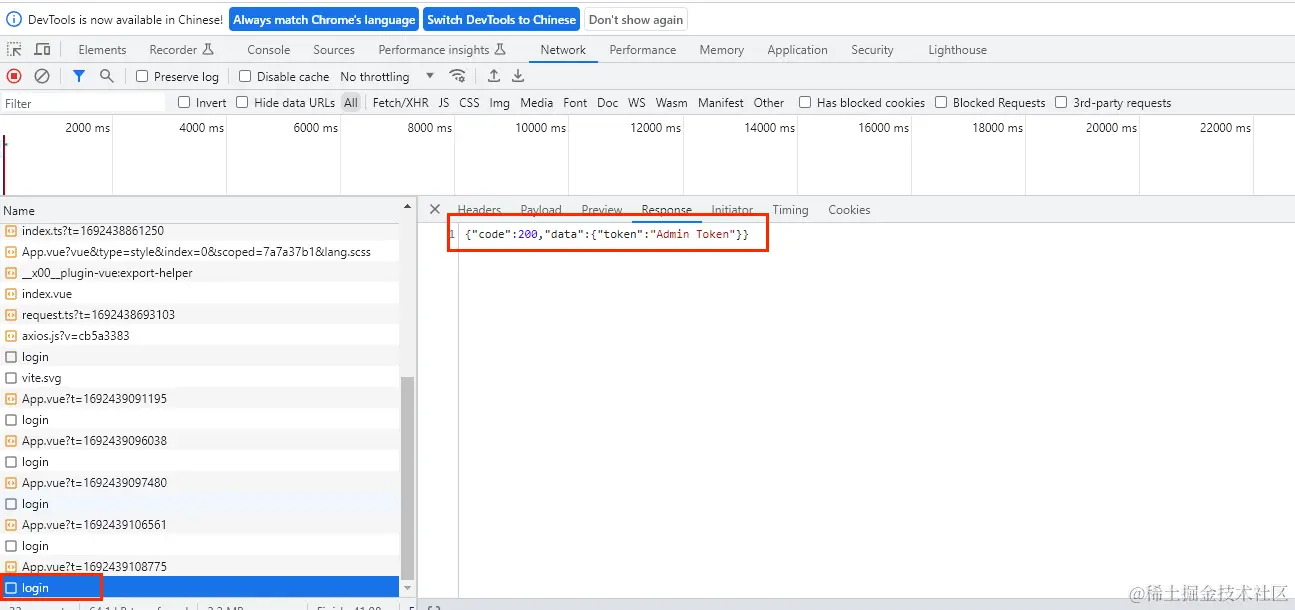This screenshot has width=1295, height=610.
Task: Filter requests by Manifest
Action: (721, 102)
